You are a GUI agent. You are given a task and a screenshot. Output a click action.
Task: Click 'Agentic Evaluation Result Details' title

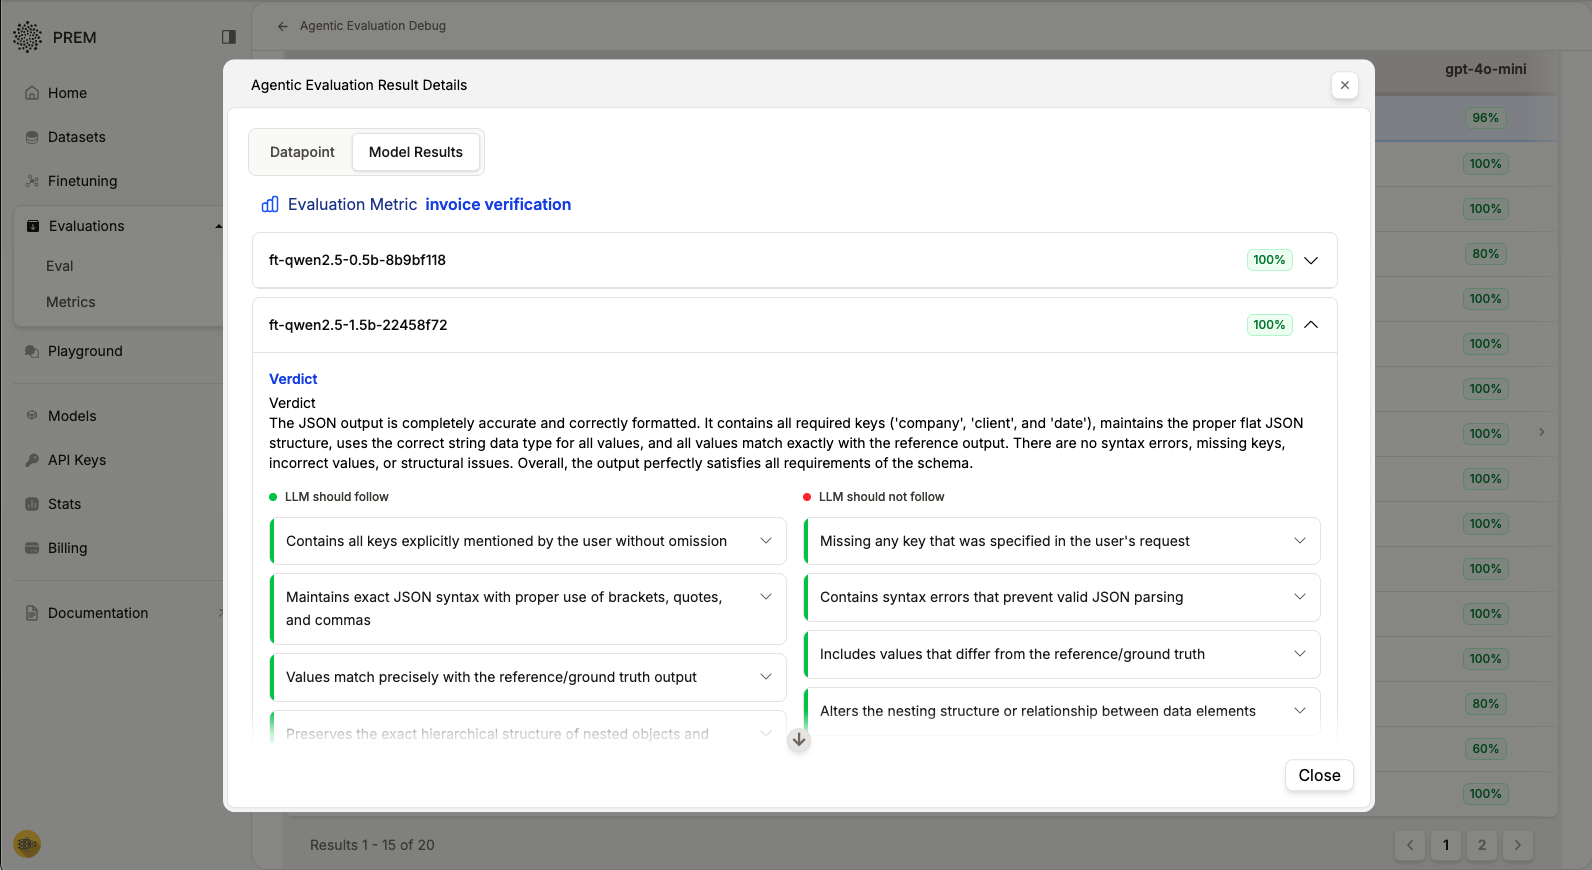[359, 85]
